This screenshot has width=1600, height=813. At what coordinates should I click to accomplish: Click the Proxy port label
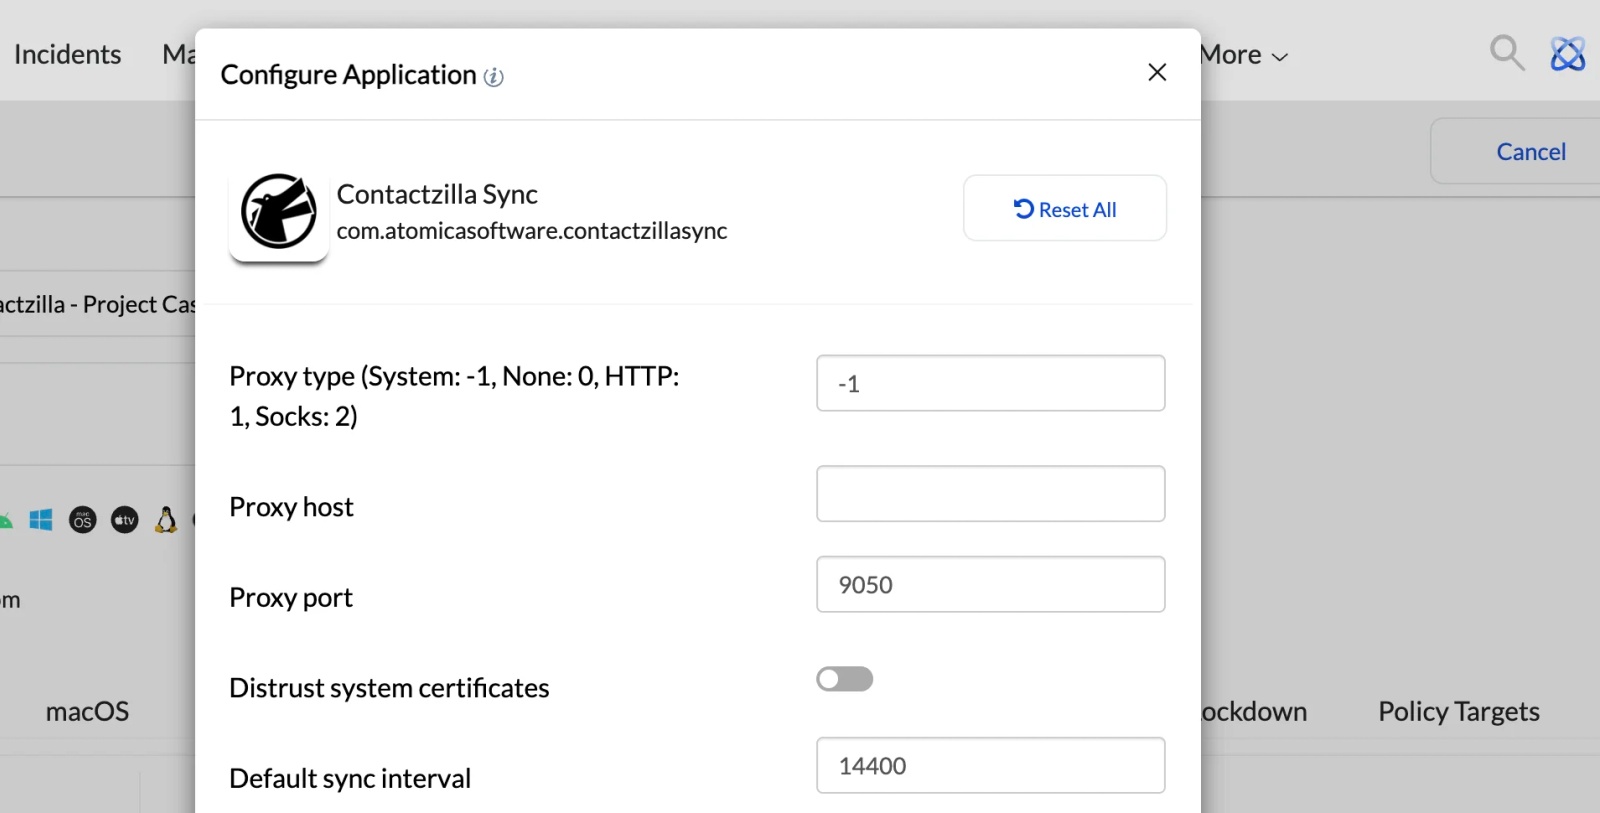click(291, 597)
